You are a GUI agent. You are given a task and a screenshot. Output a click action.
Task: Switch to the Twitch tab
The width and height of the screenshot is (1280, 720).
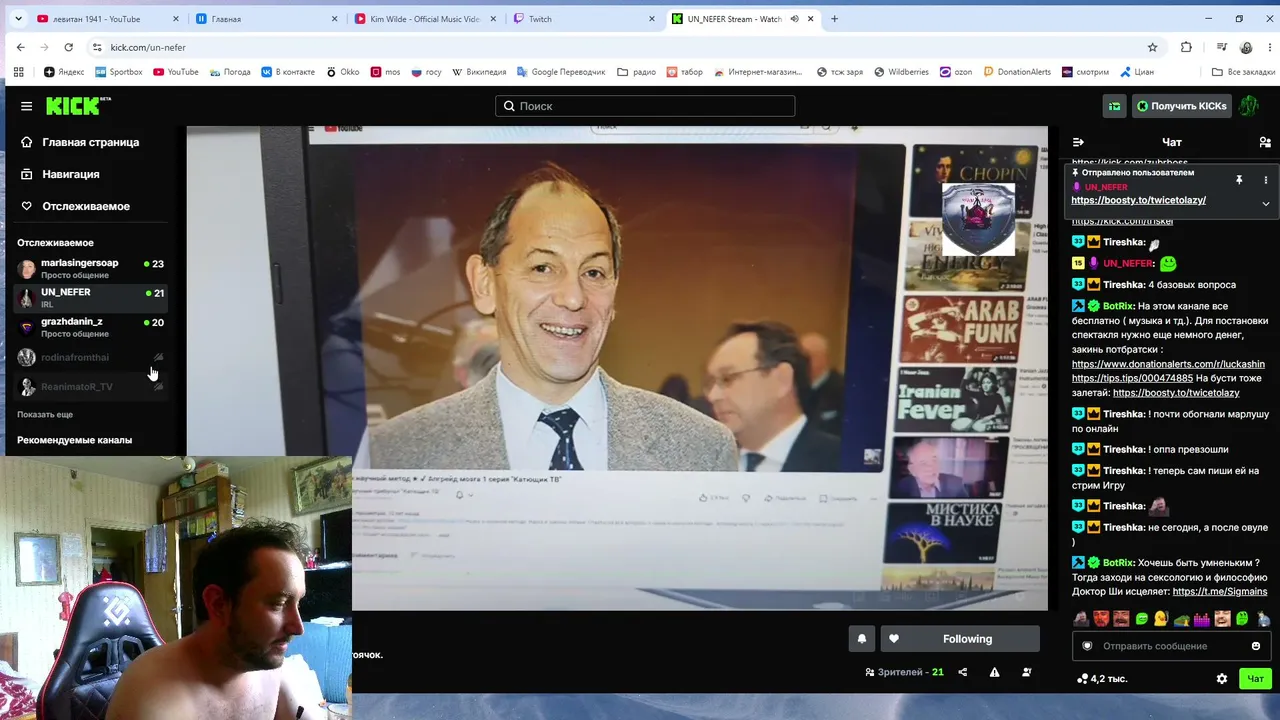pyautogui.click(x=584, y=19)
